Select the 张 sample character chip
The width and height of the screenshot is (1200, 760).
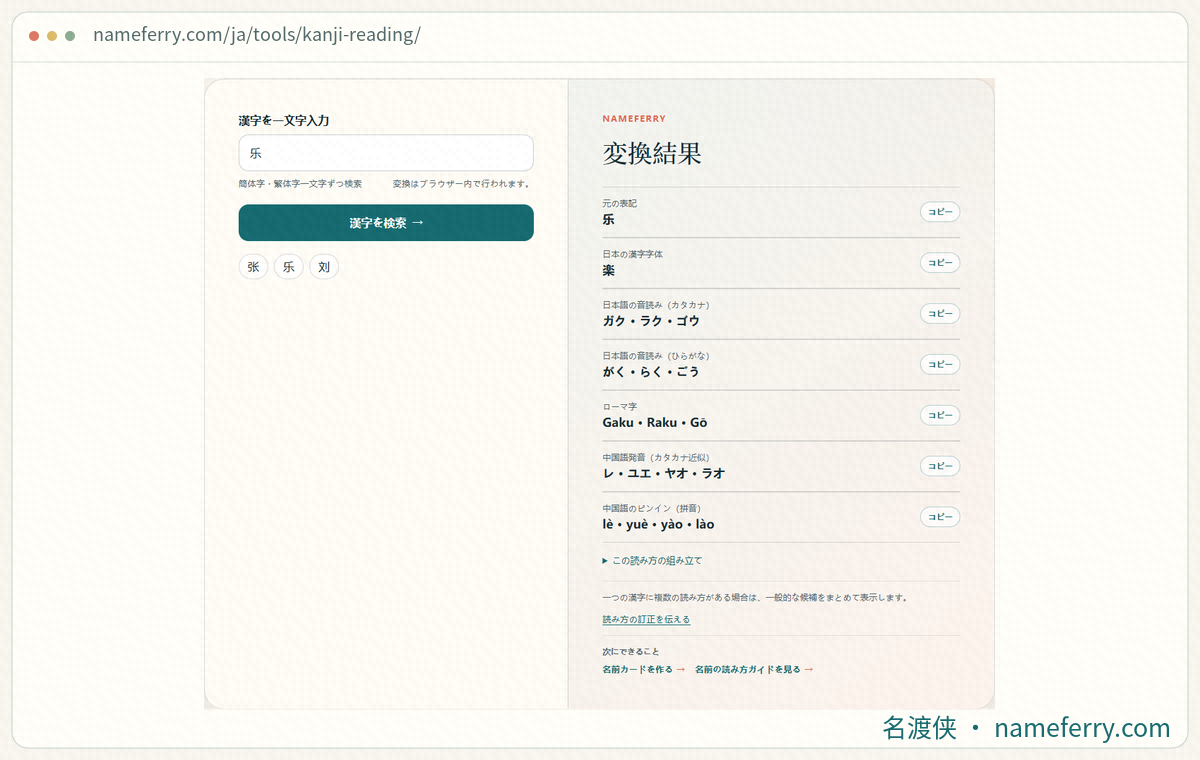[253, 267]
